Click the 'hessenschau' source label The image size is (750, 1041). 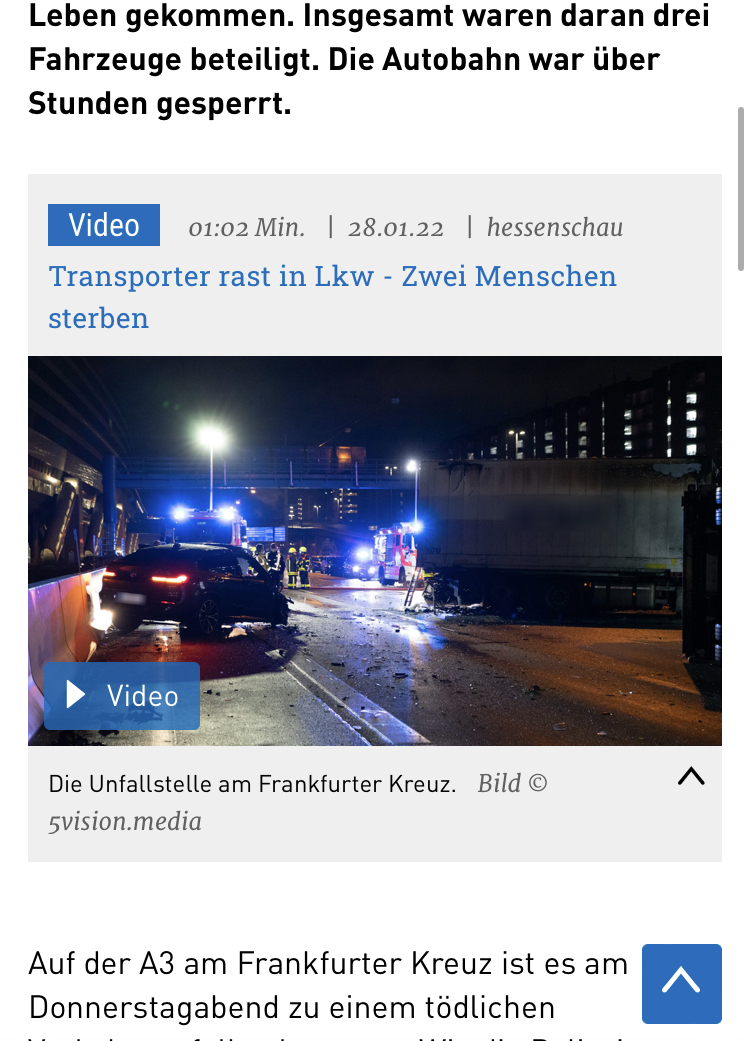tap(555, 227)
